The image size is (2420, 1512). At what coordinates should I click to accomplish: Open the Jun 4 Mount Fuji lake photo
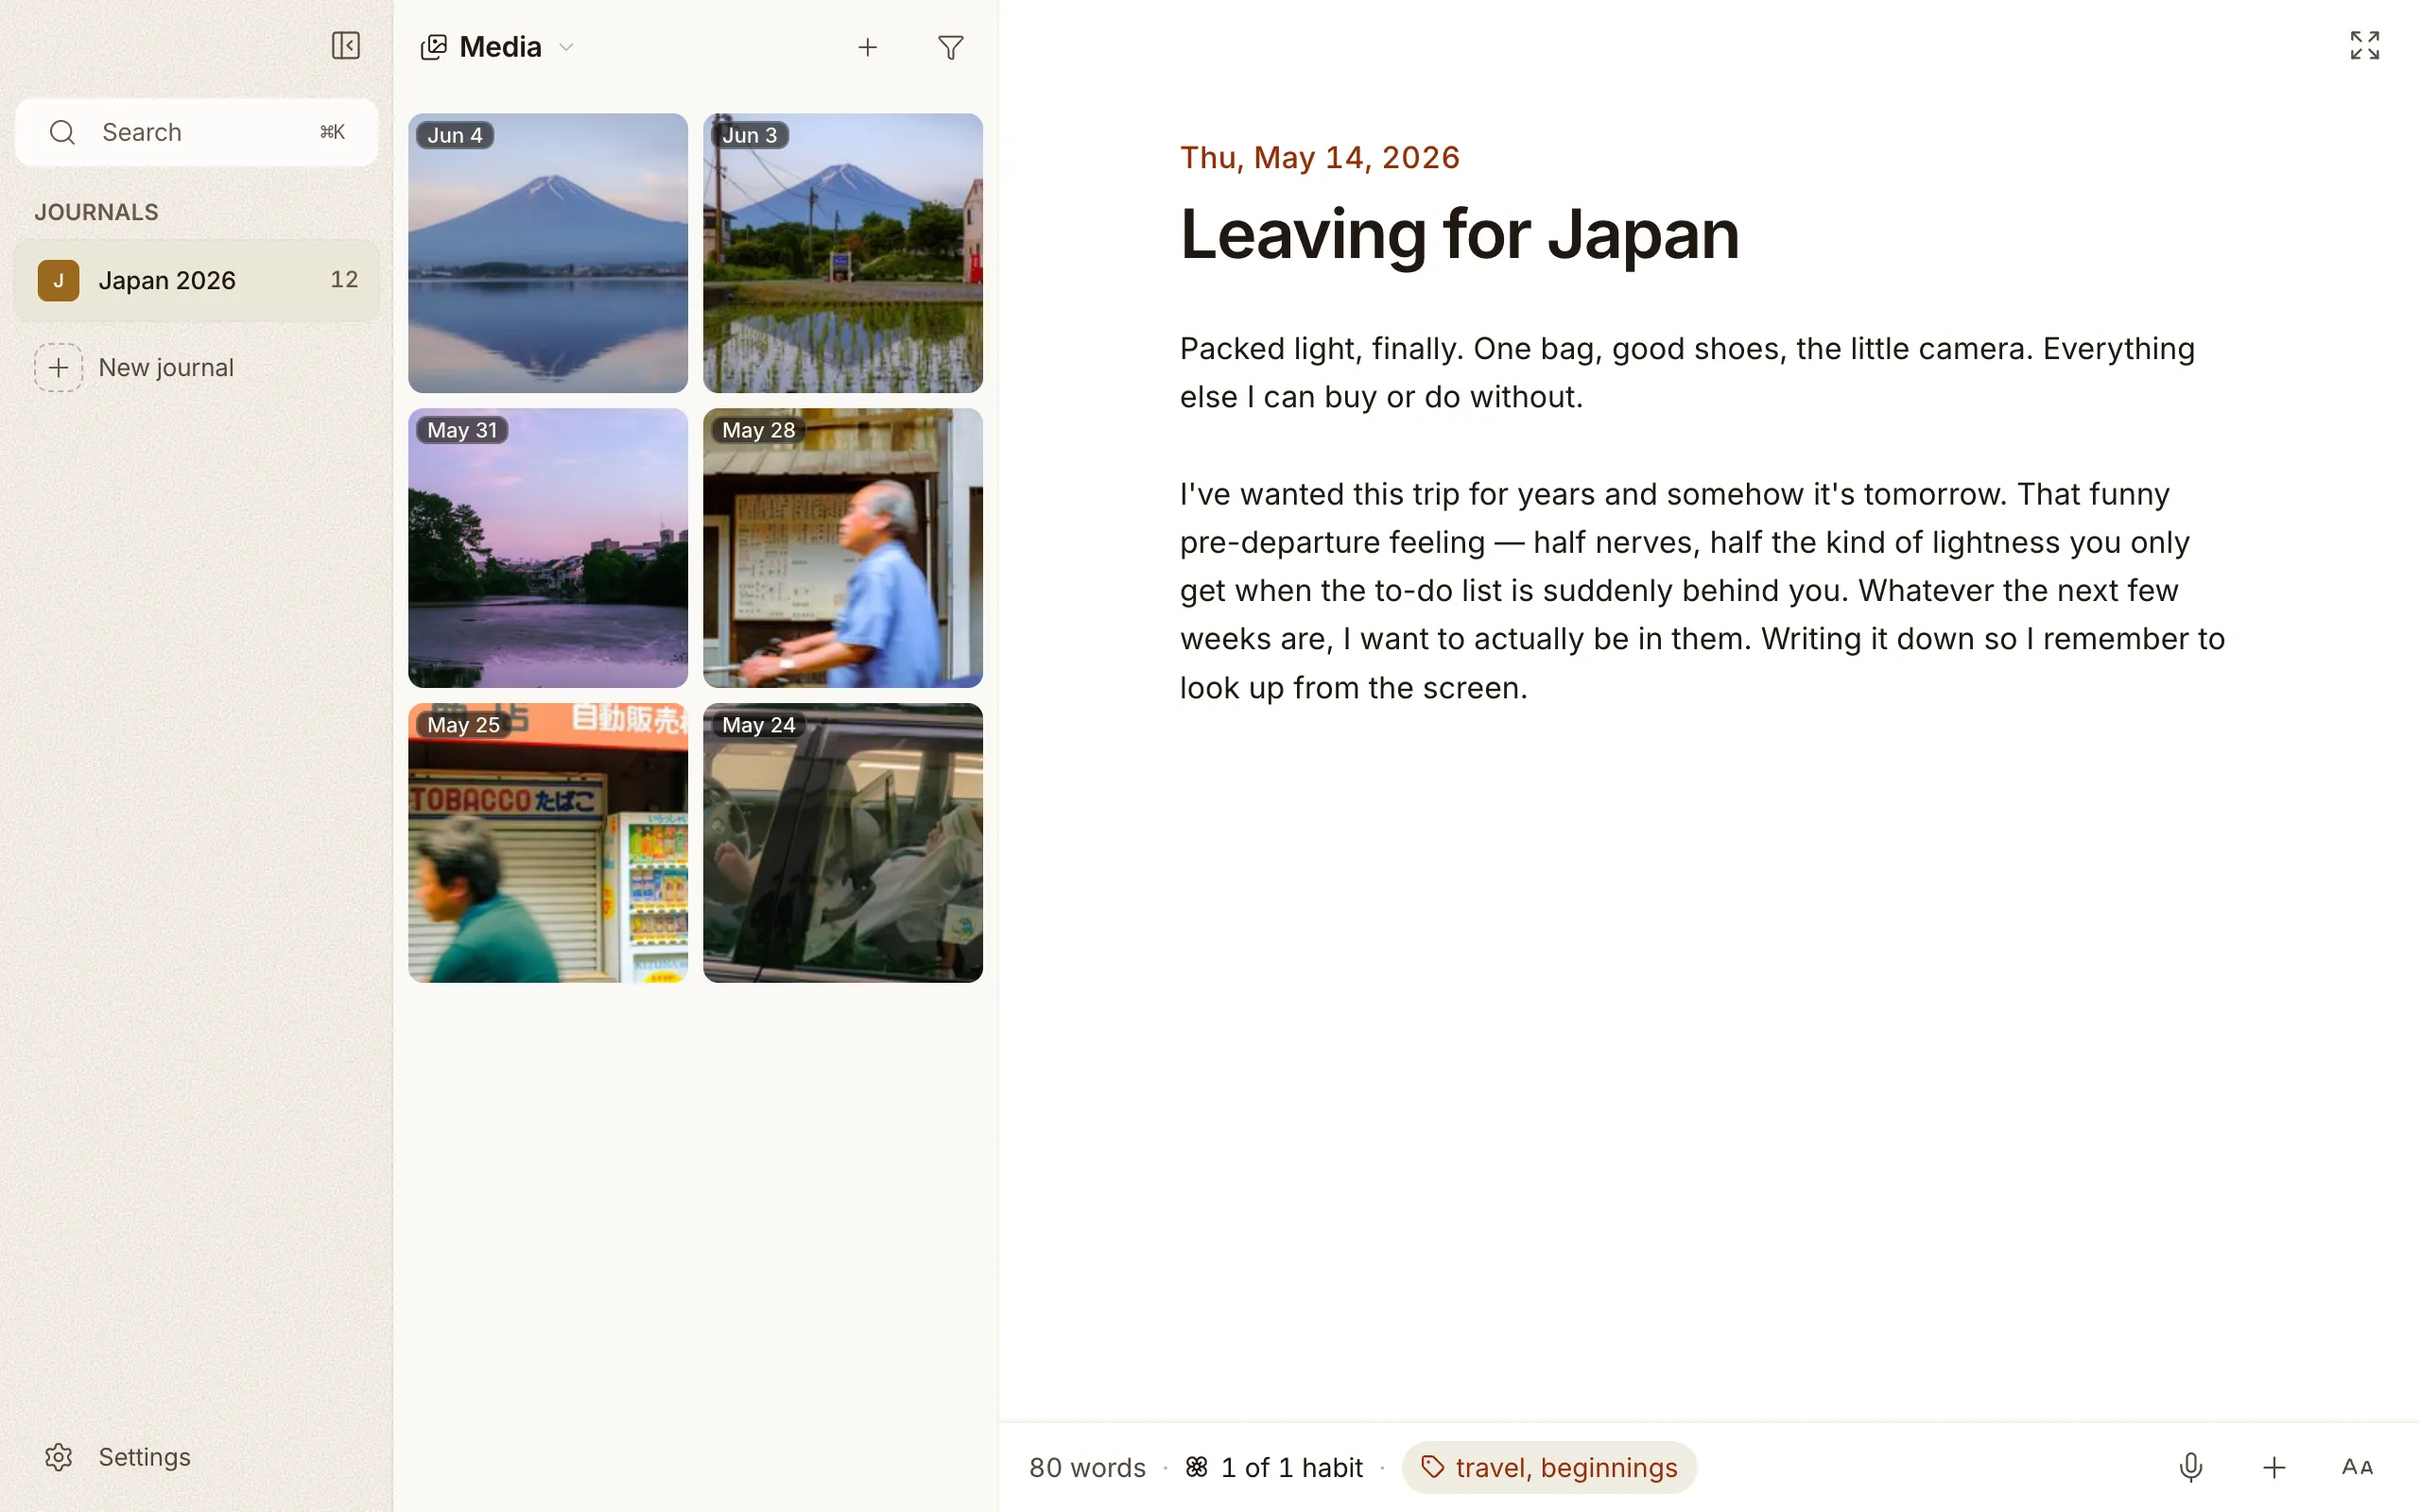click(548, 253)
